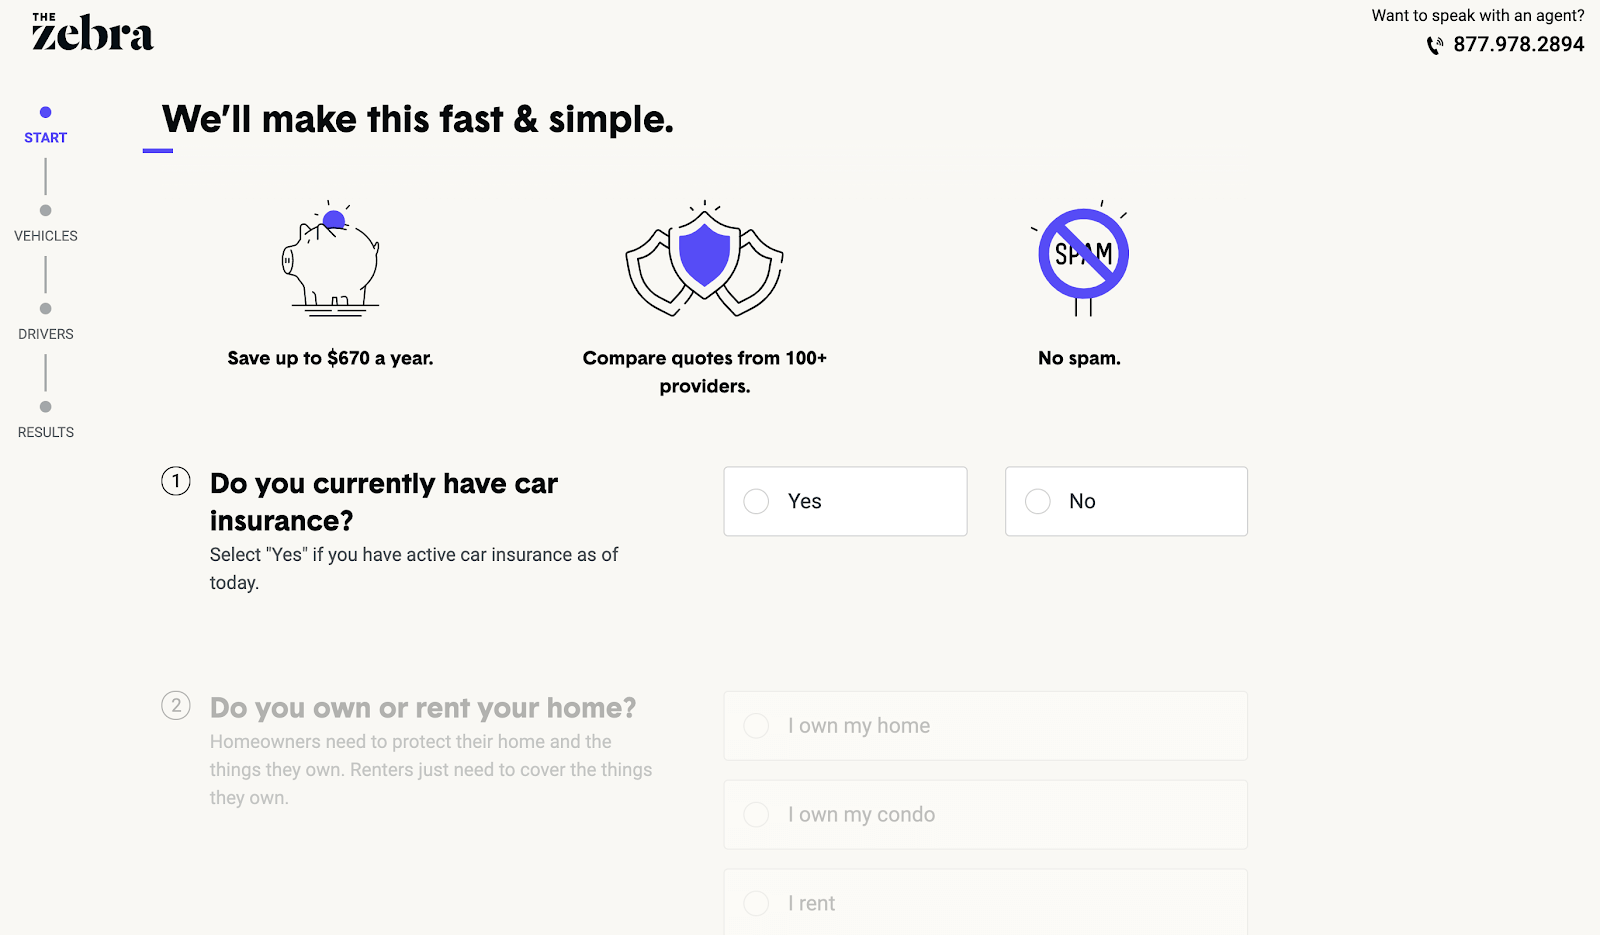Click the no-spam sign icon

coord(1083,258)
